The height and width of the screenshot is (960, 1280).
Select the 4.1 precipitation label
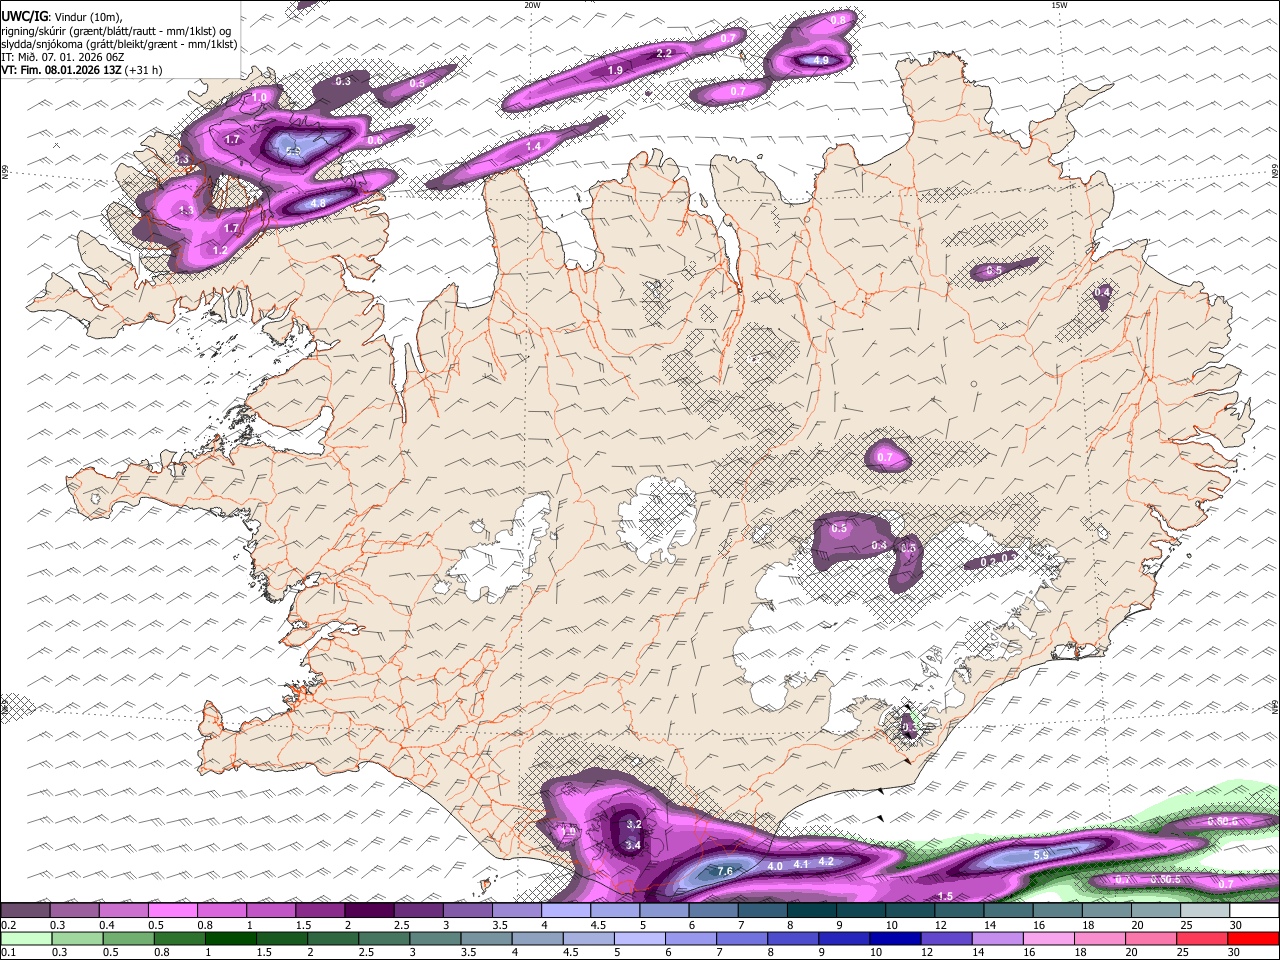pos(800,864)
